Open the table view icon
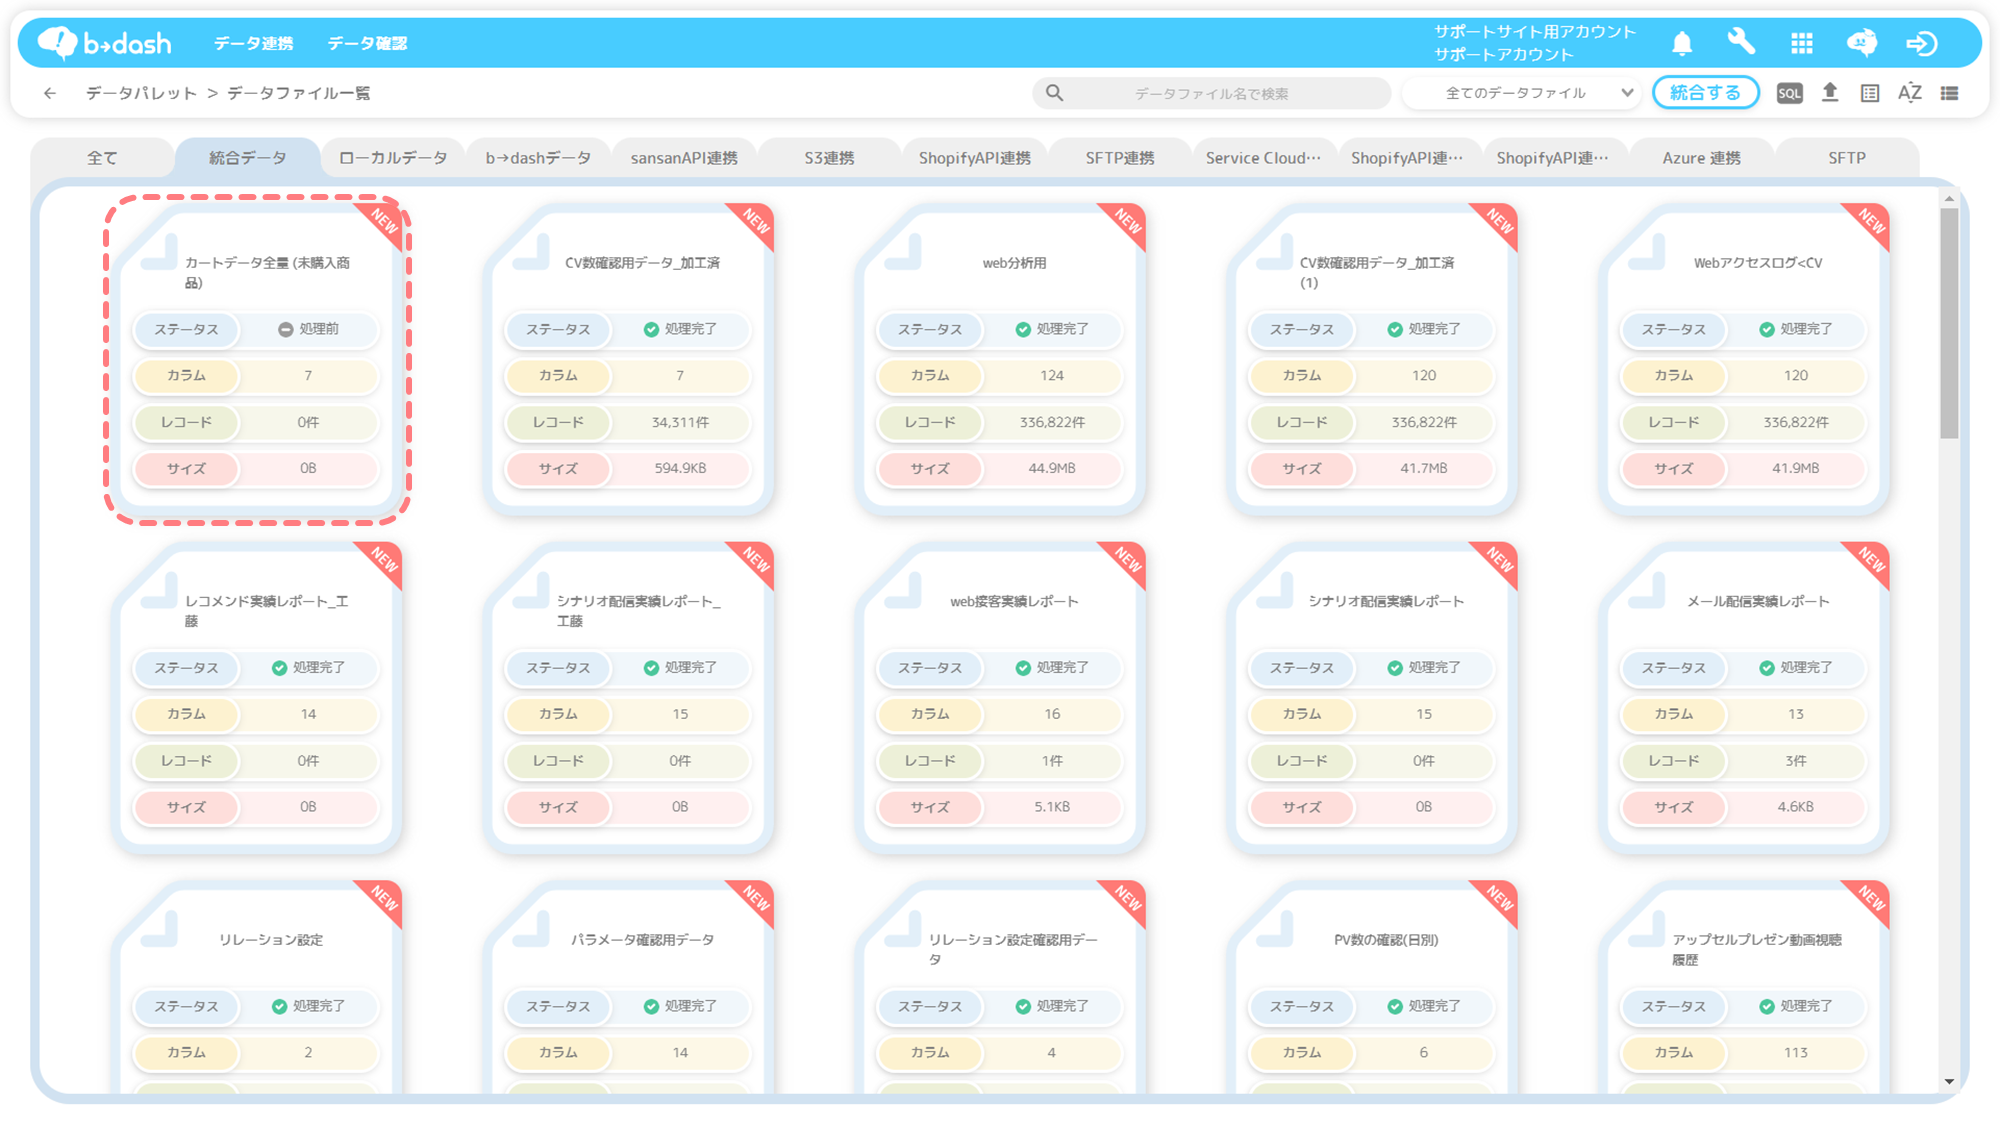2000x1125 pixels. click(x=1870, y=93)
